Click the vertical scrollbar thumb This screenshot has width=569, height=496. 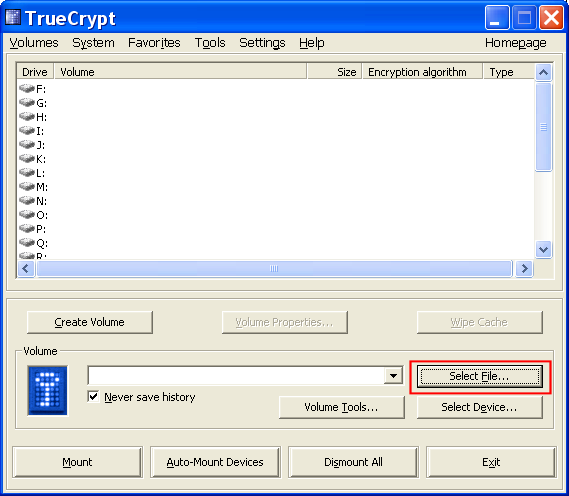(x=543, y=127)
